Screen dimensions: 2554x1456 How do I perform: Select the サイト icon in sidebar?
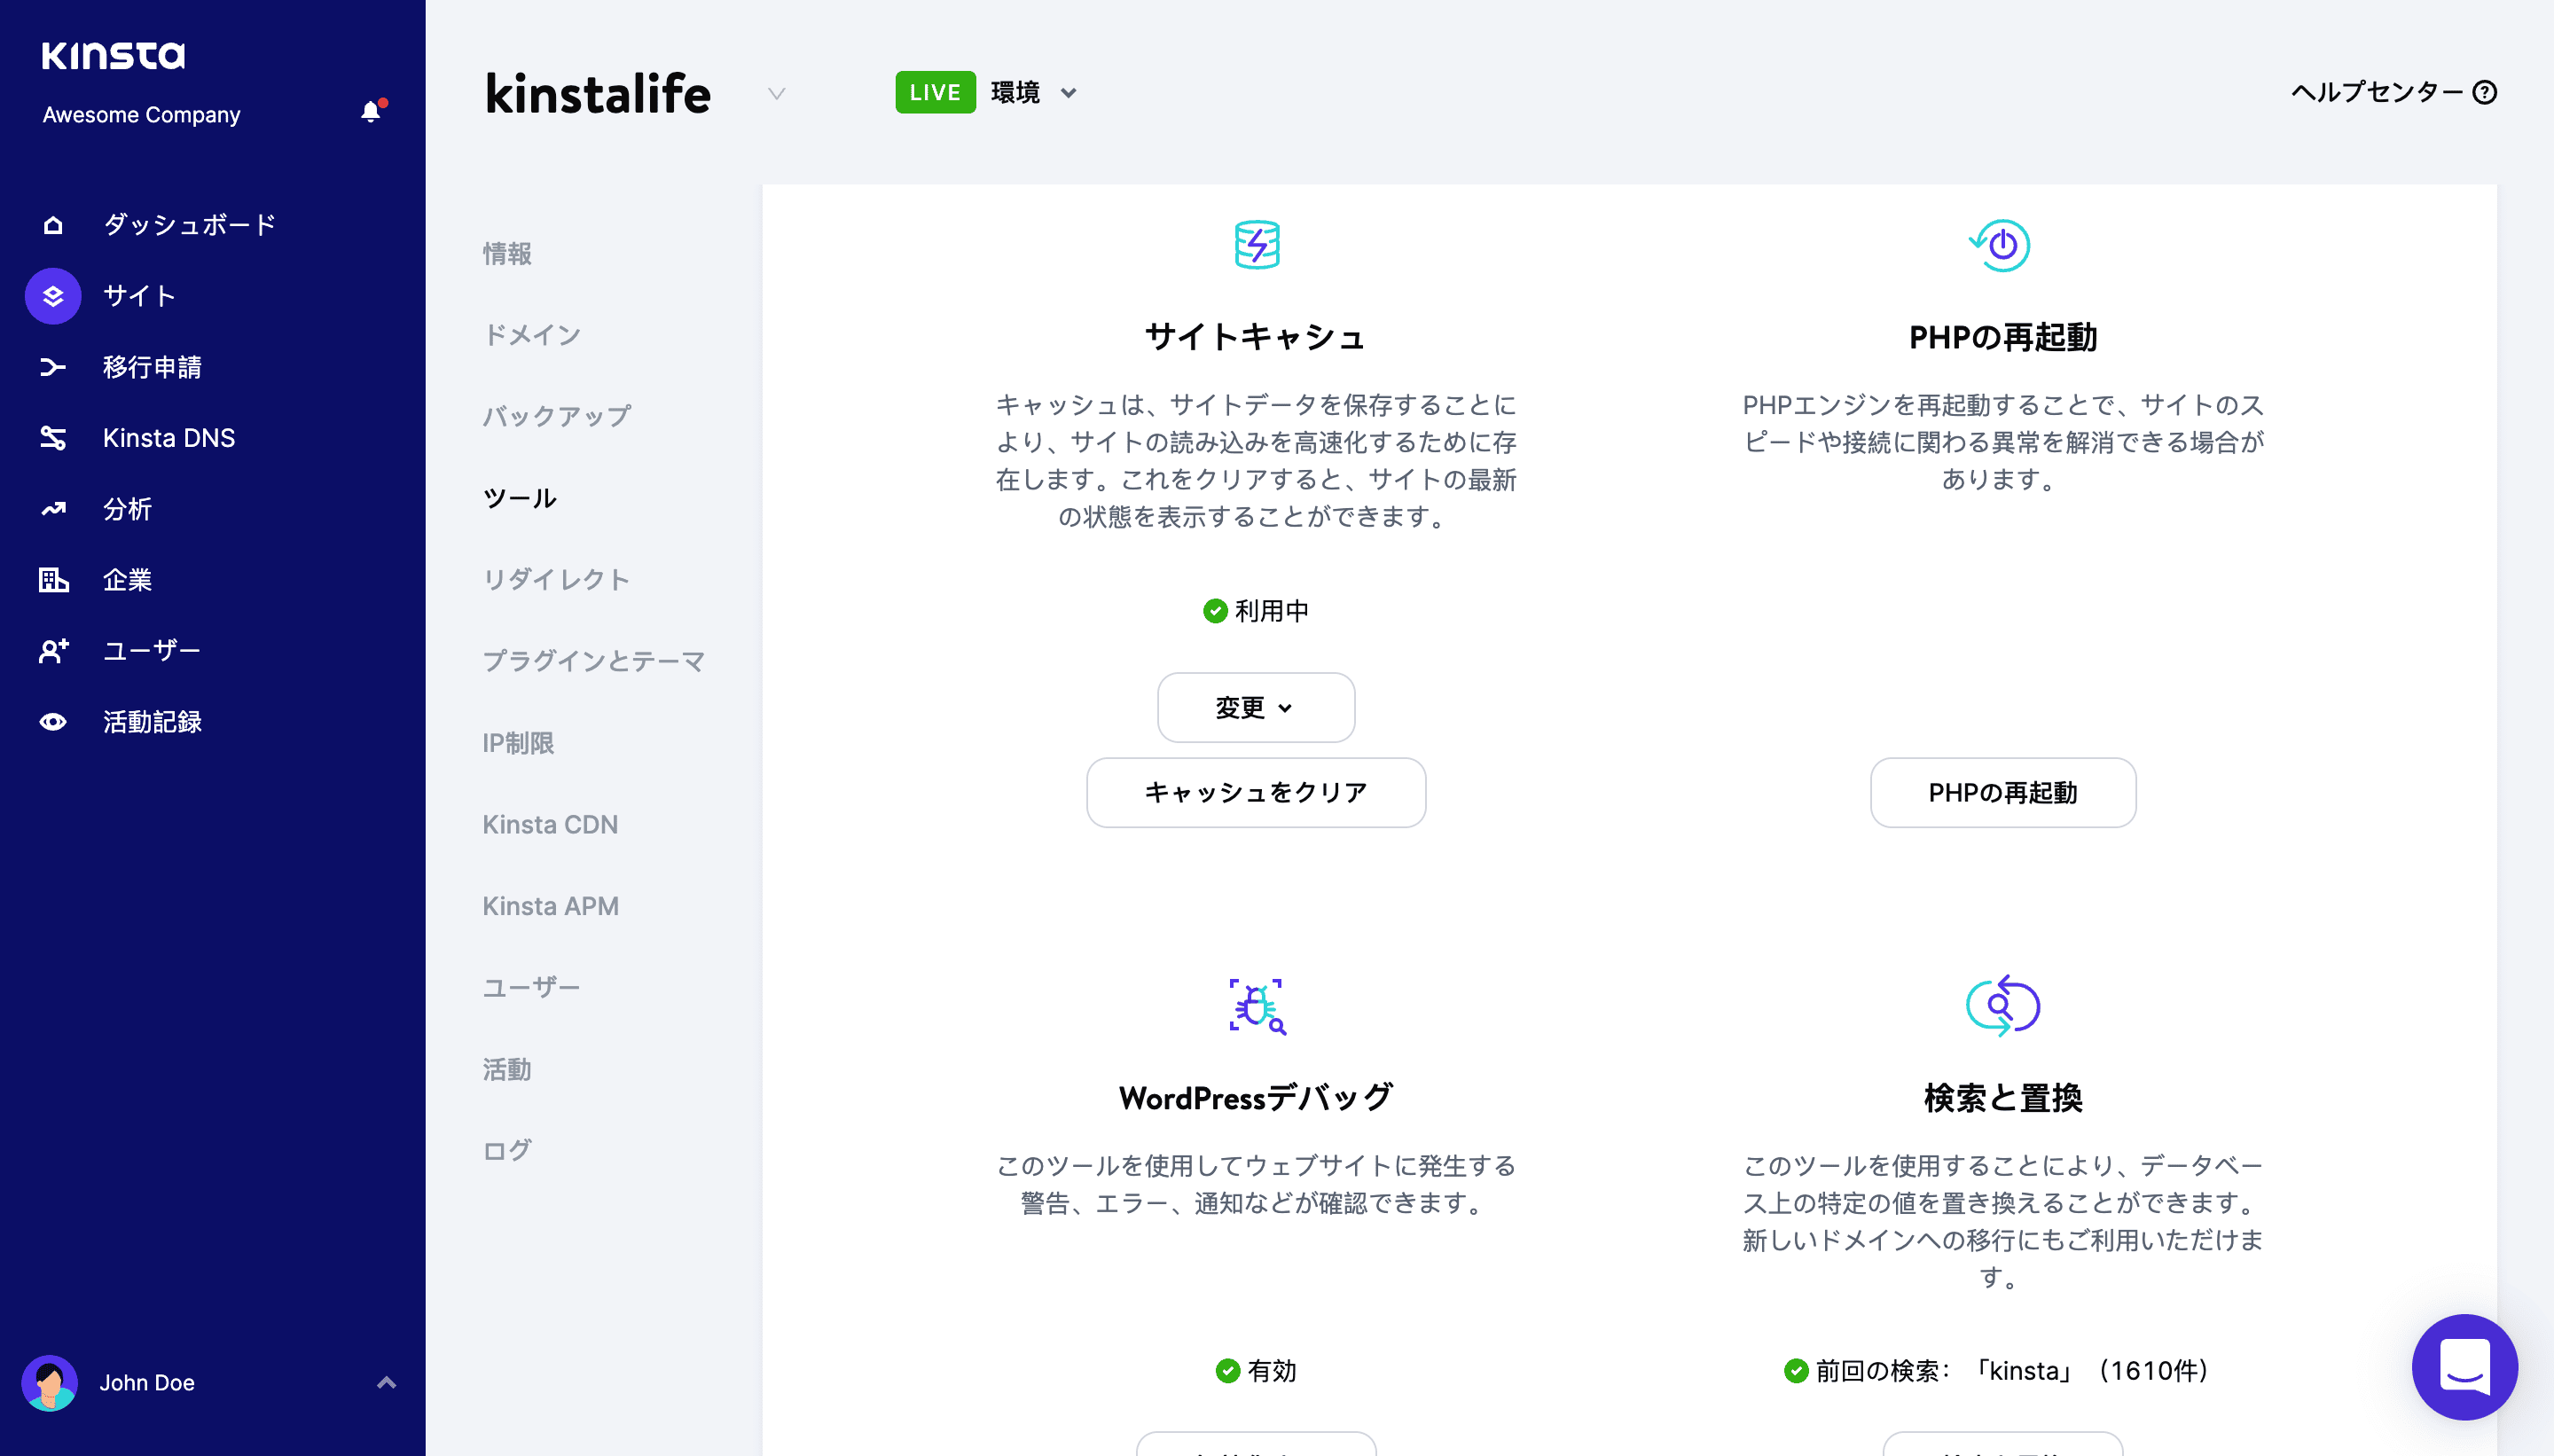pos(52,295)
